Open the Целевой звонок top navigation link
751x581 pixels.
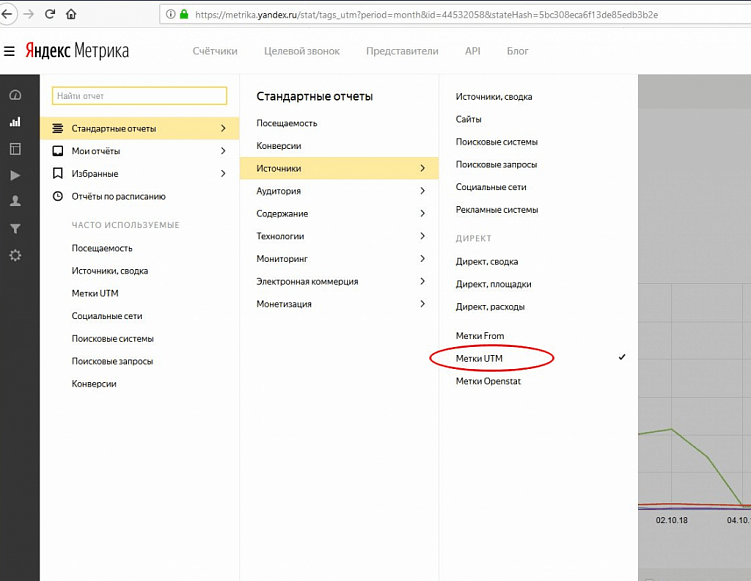click(x=302, y=51)
